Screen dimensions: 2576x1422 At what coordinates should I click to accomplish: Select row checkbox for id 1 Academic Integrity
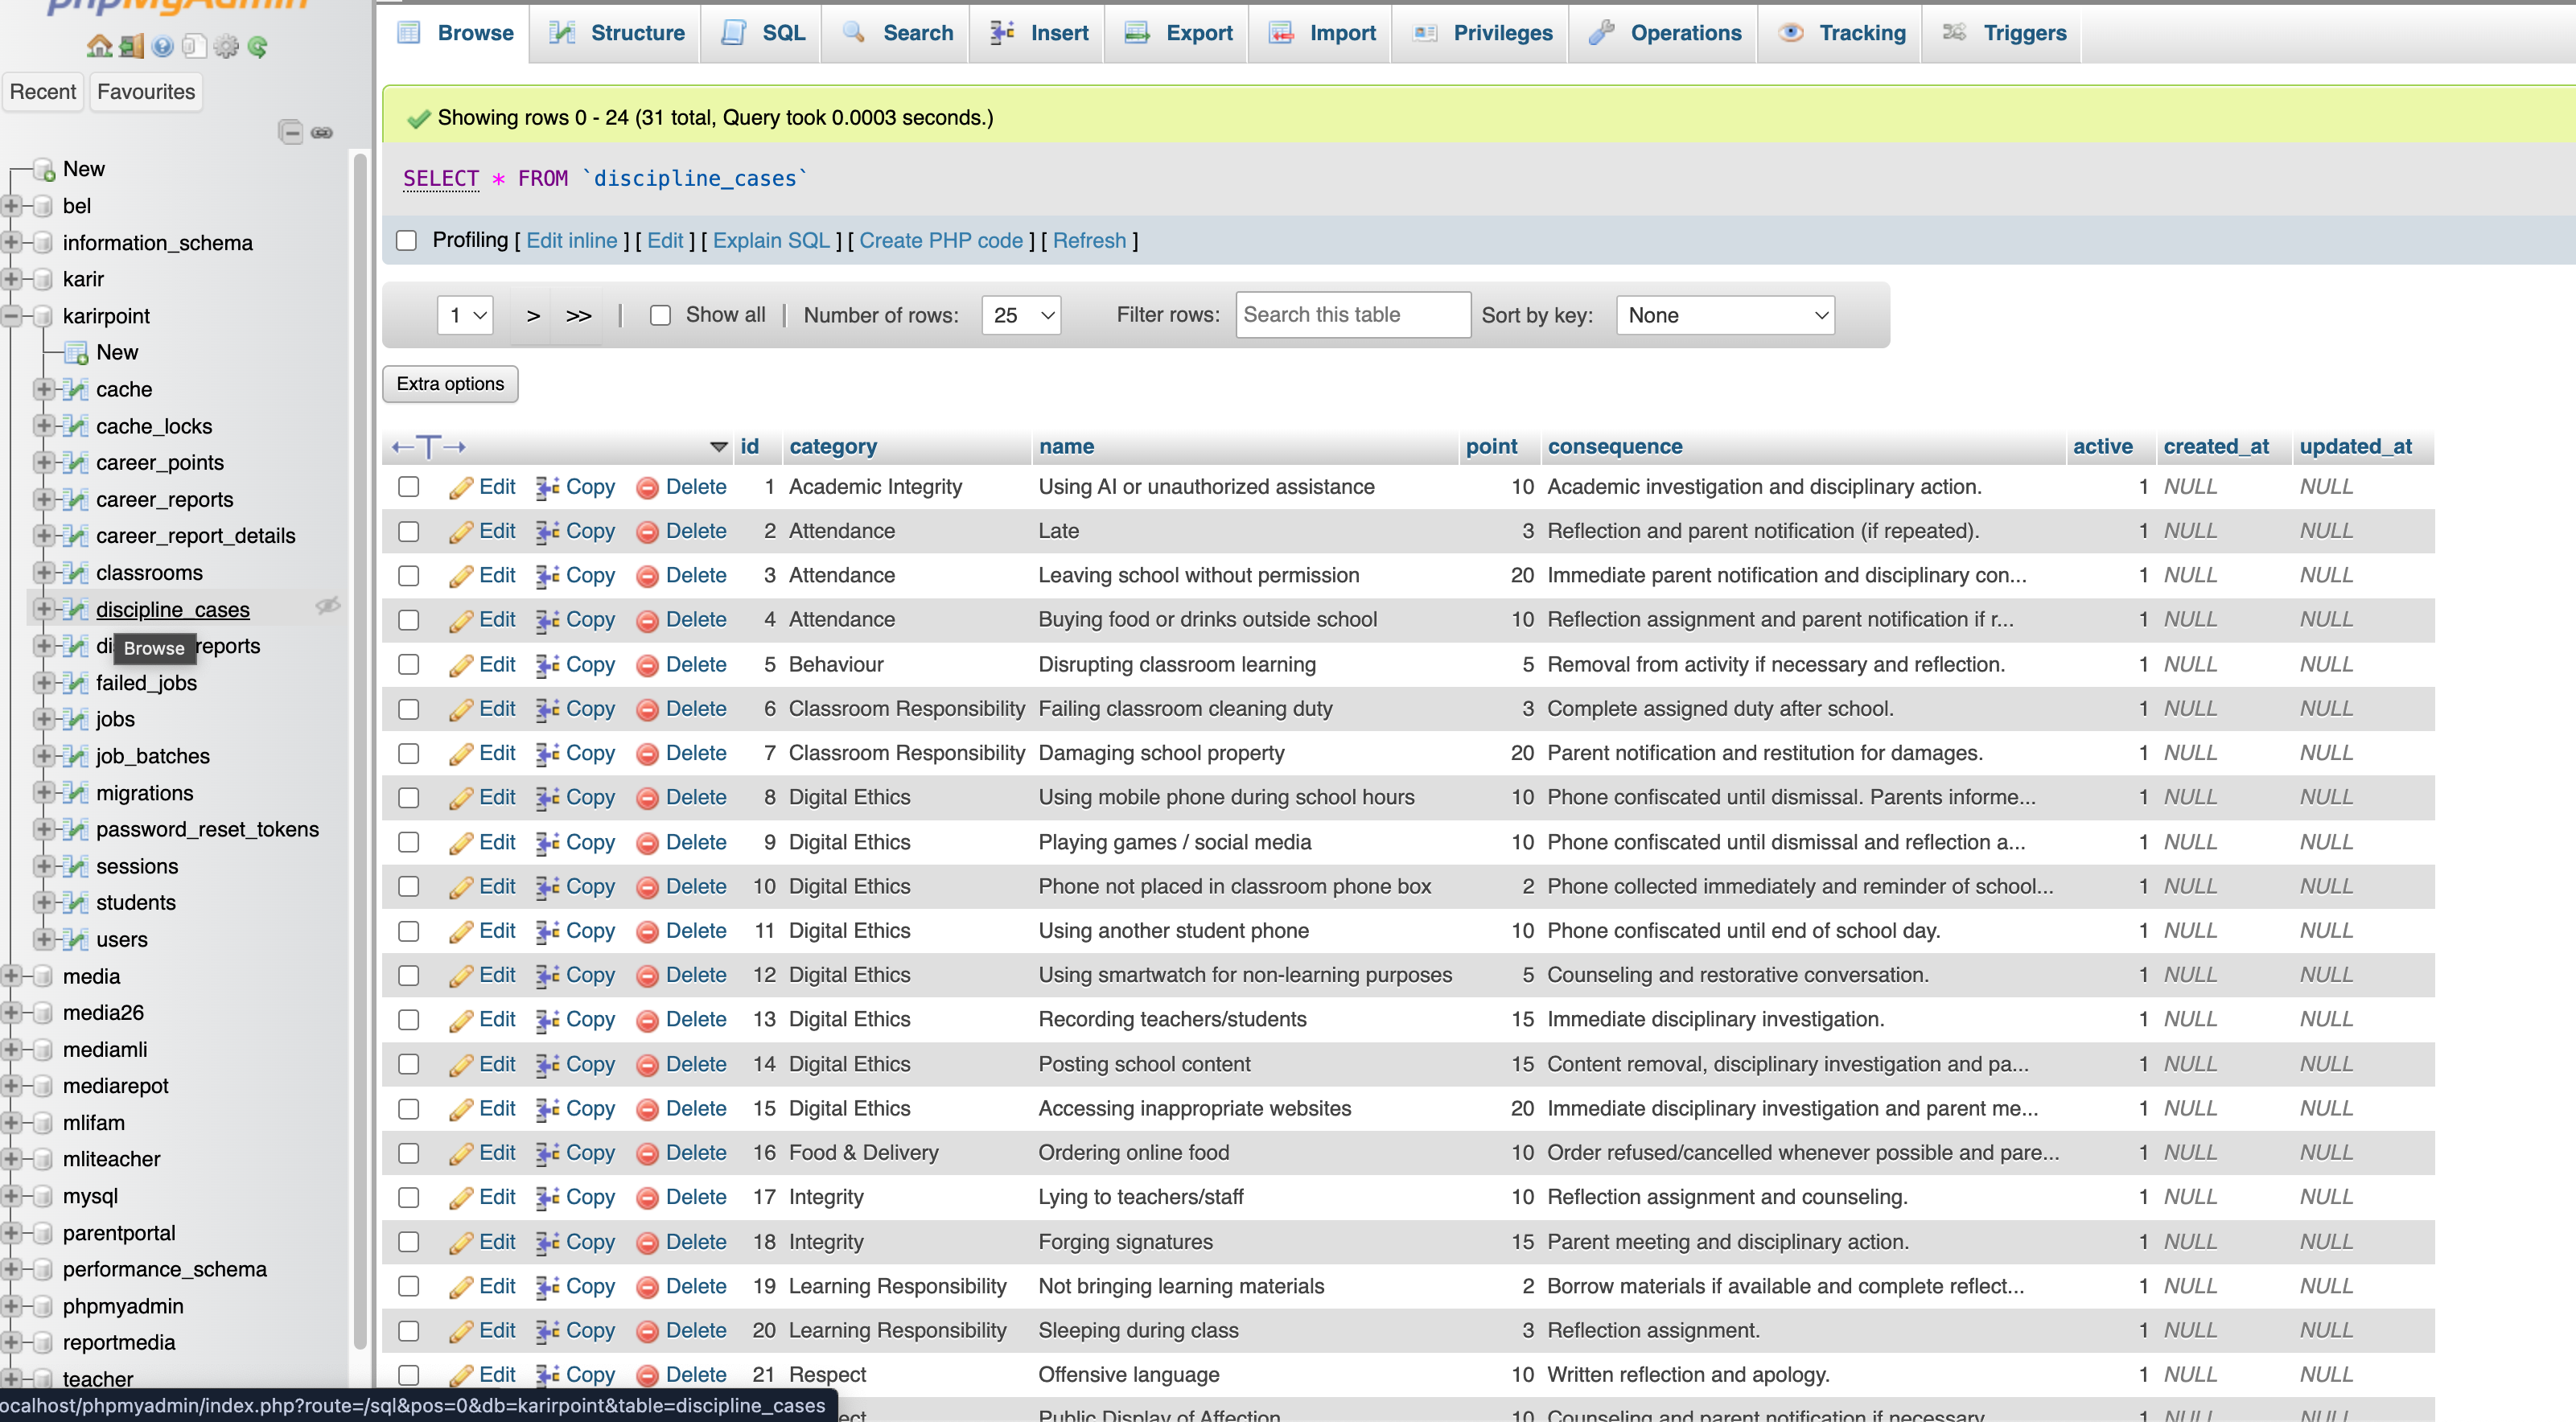pos(408,487)
